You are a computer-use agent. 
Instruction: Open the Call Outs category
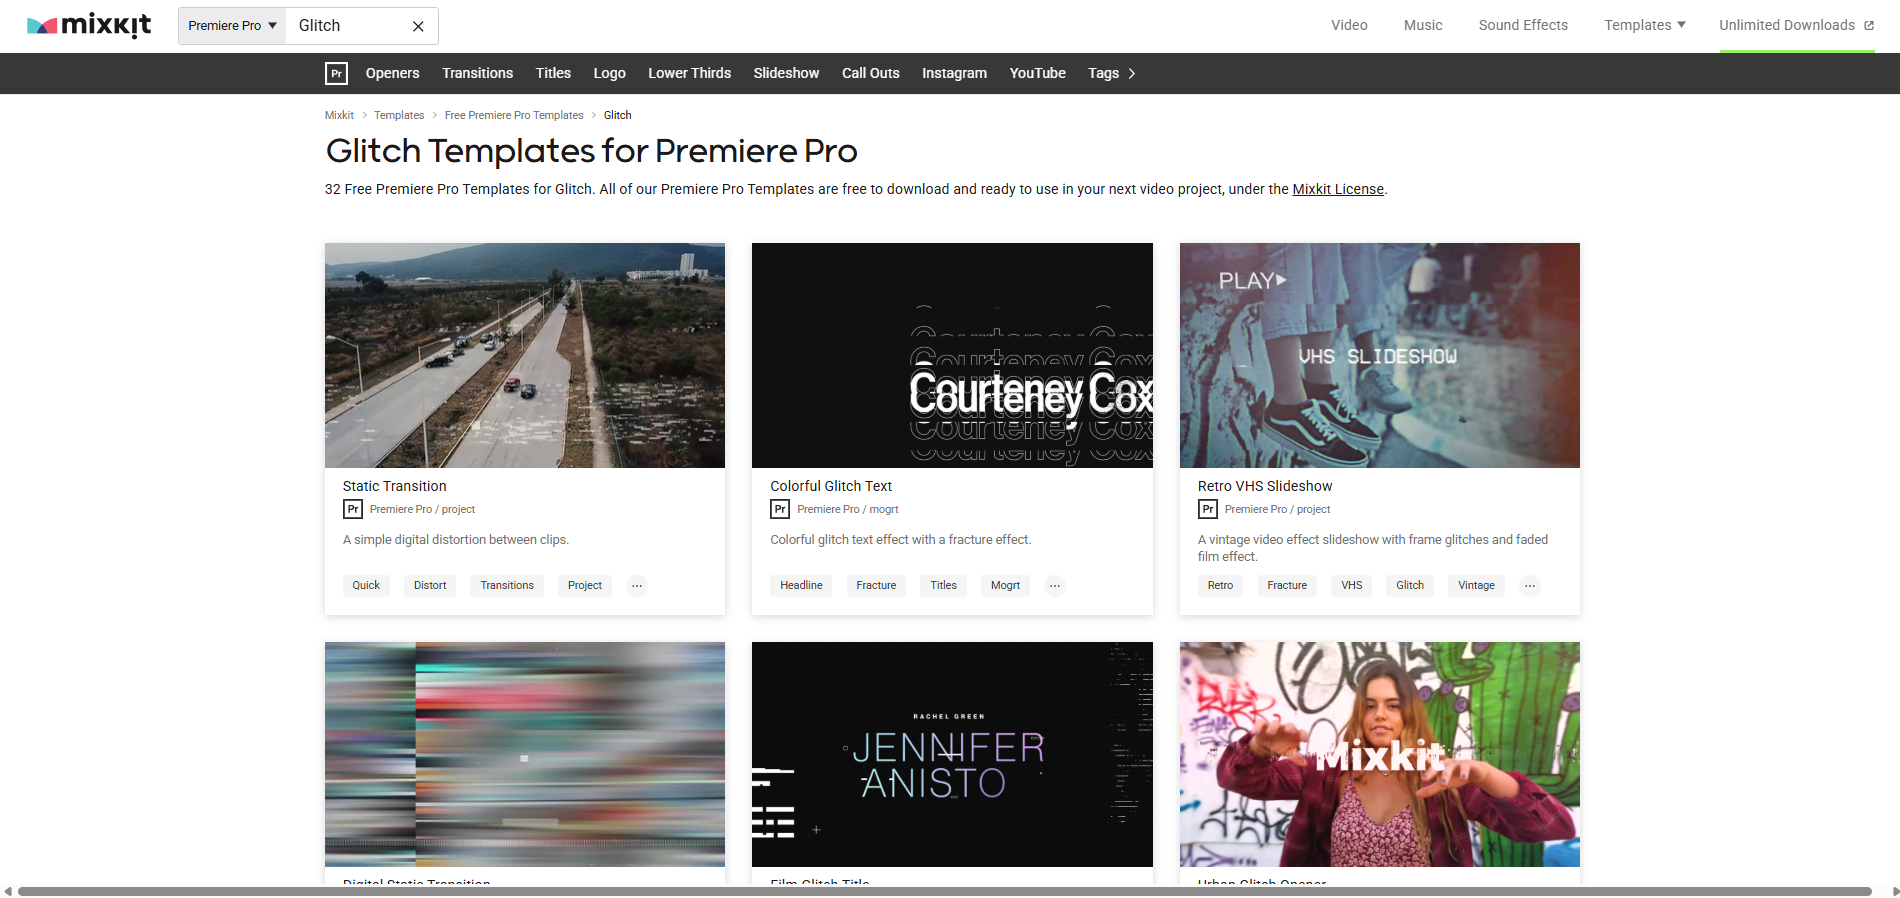(x=871, y=73)
